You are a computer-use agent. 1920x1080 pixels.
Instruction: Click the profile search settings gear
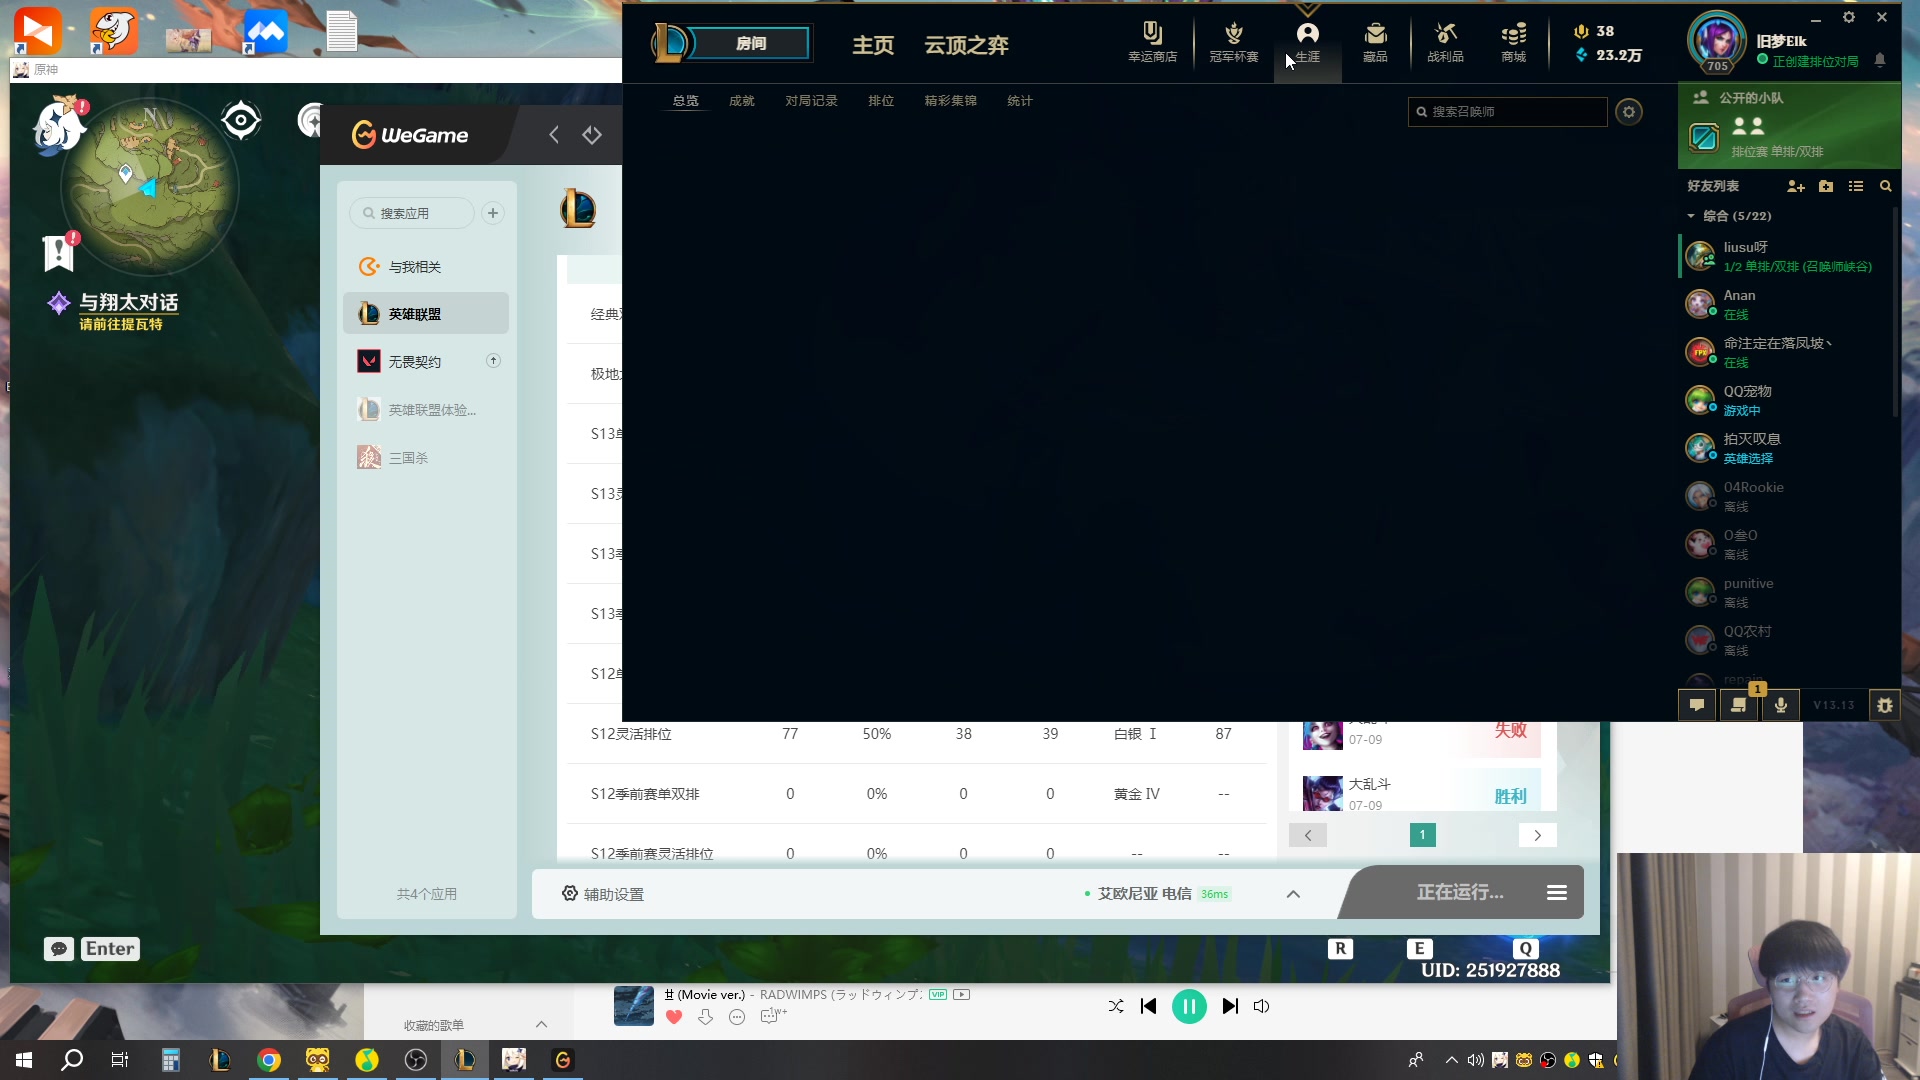[1629, 112]
